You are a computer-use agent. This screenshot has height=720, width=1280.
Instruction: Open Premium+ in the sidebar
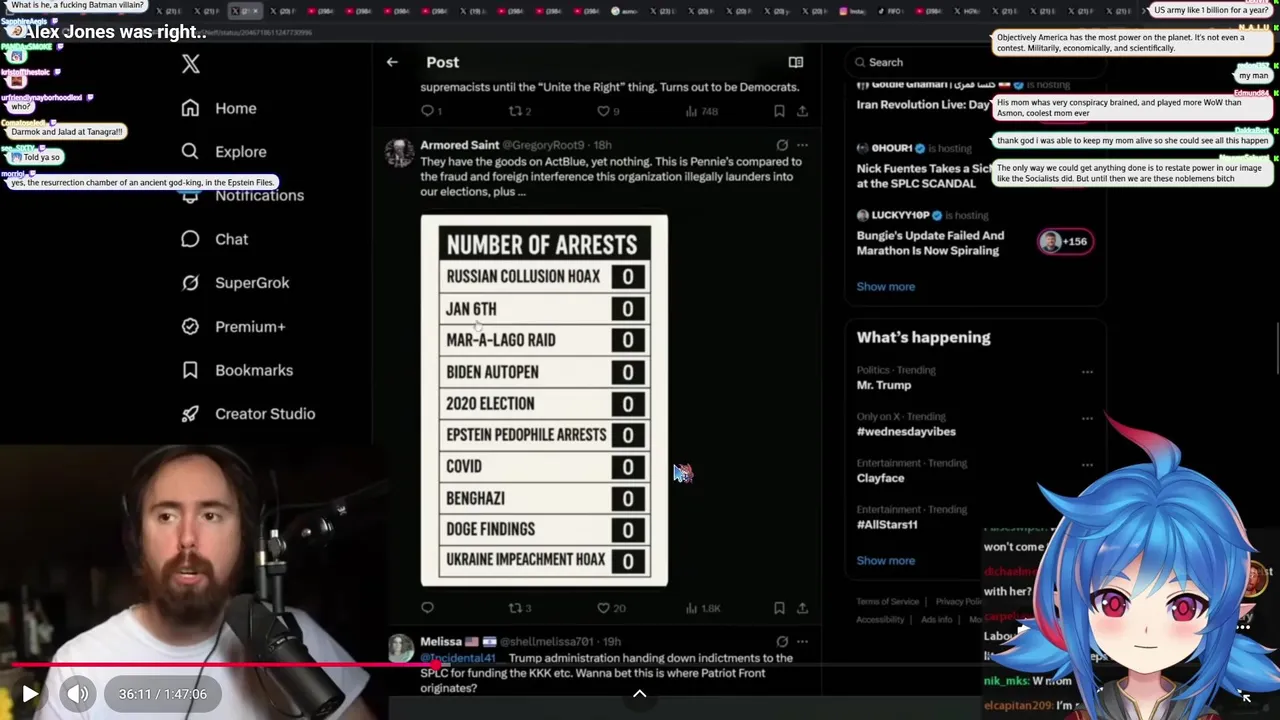(250, 327)
